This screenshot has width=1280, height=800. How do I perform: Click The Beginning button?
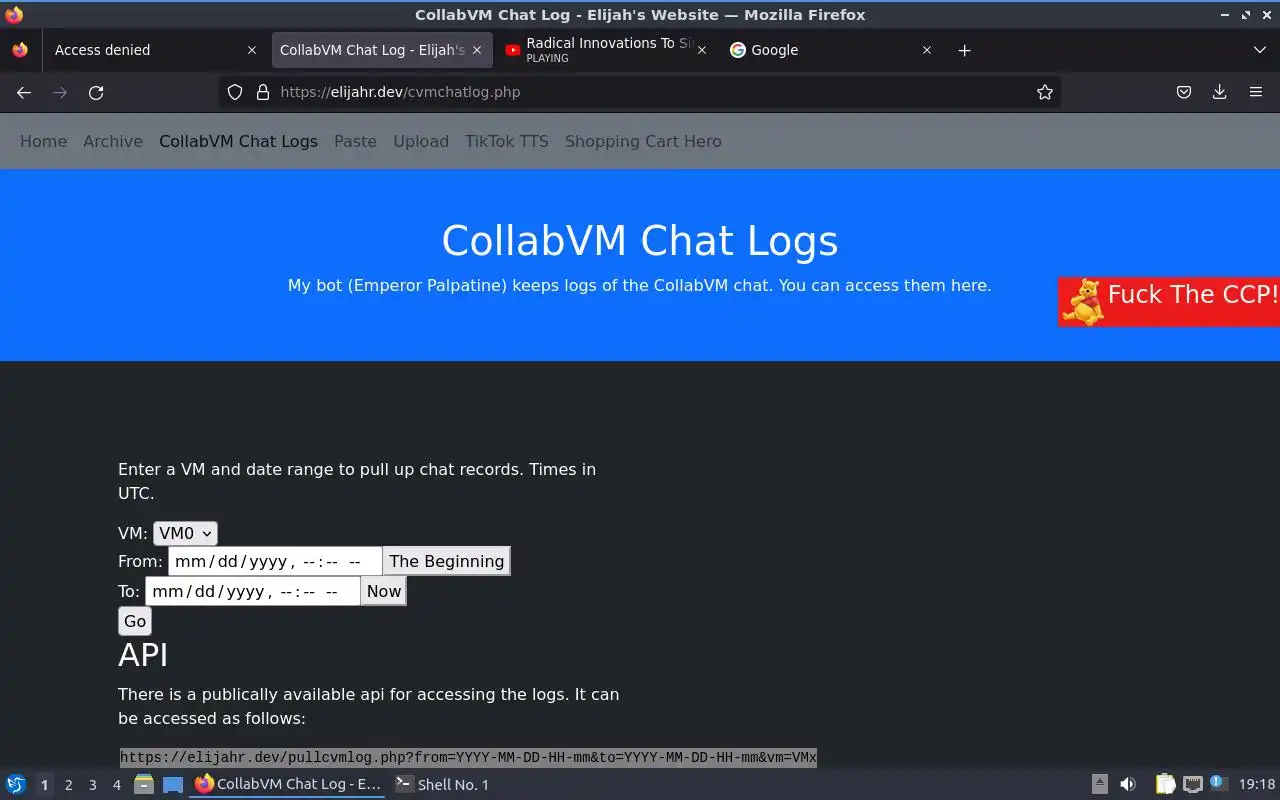447,561
